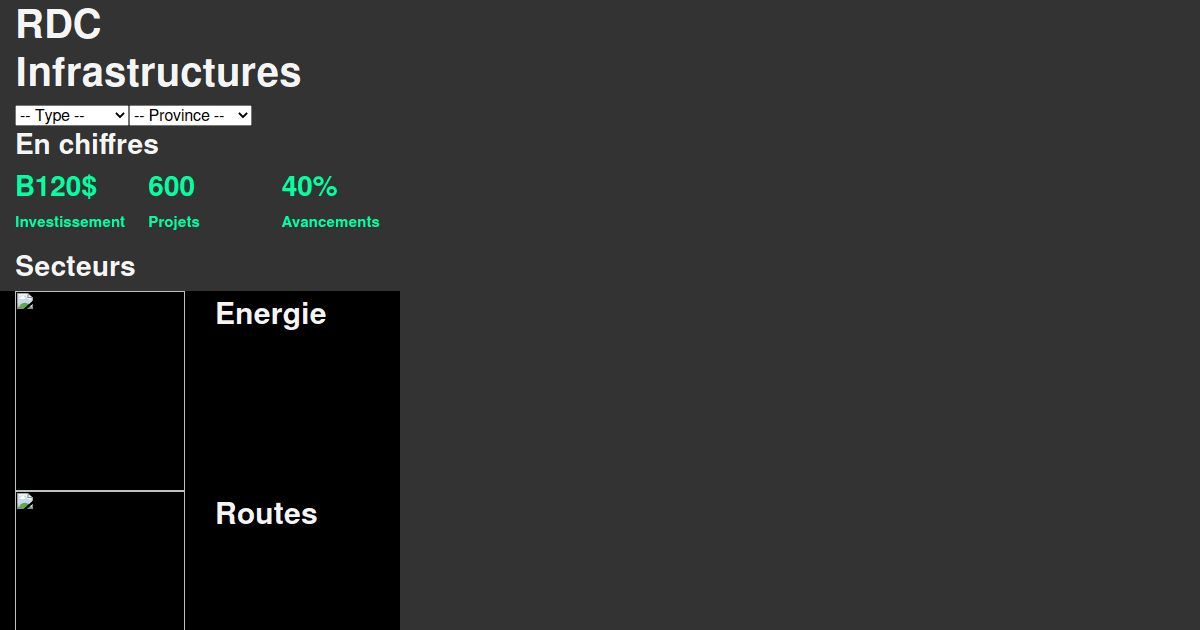Click the Avancements label

coord(331,222)
